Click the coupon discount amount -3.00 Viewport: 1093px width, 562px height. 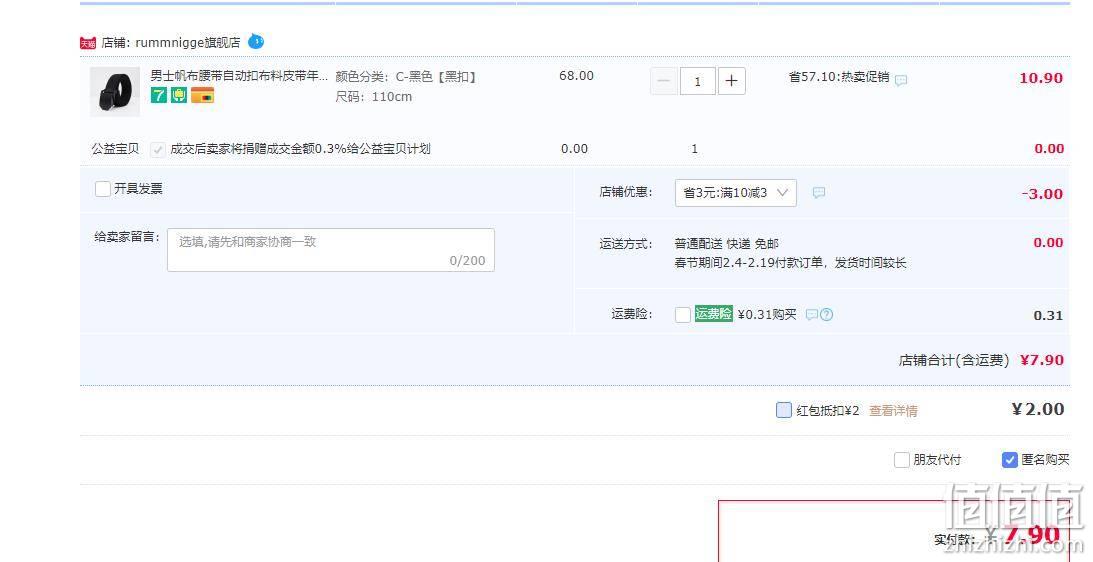point(1042,194)
